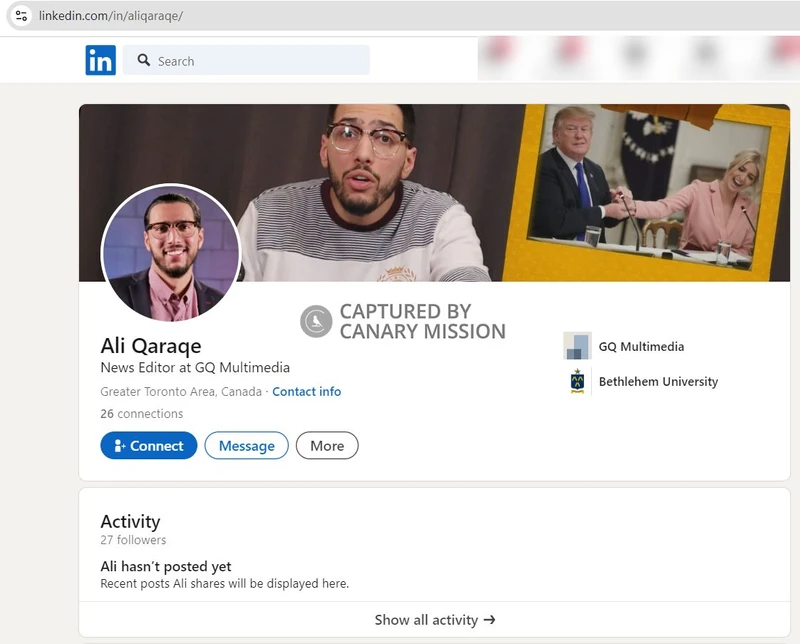Click Show all activity link
Screen dimensions: 800x644
(435, 620)
